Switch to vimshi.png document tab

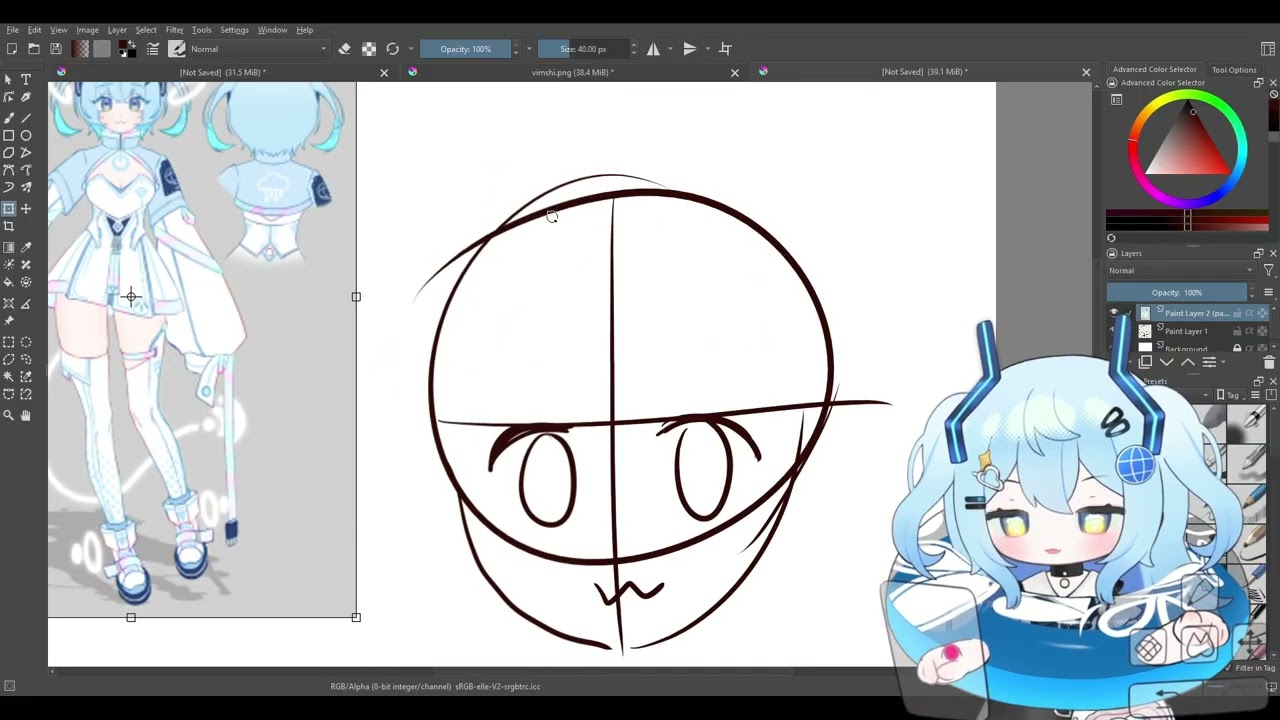pos(572,72)
